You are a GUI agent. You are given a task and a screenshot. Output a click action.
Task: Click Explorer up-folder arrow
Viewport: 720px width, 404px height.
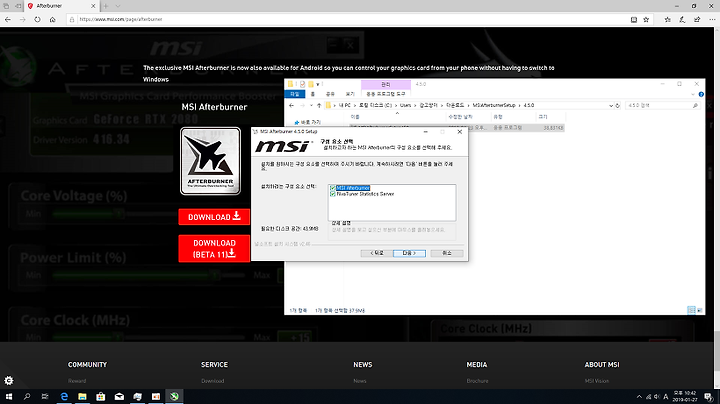(x=319, y=106)
